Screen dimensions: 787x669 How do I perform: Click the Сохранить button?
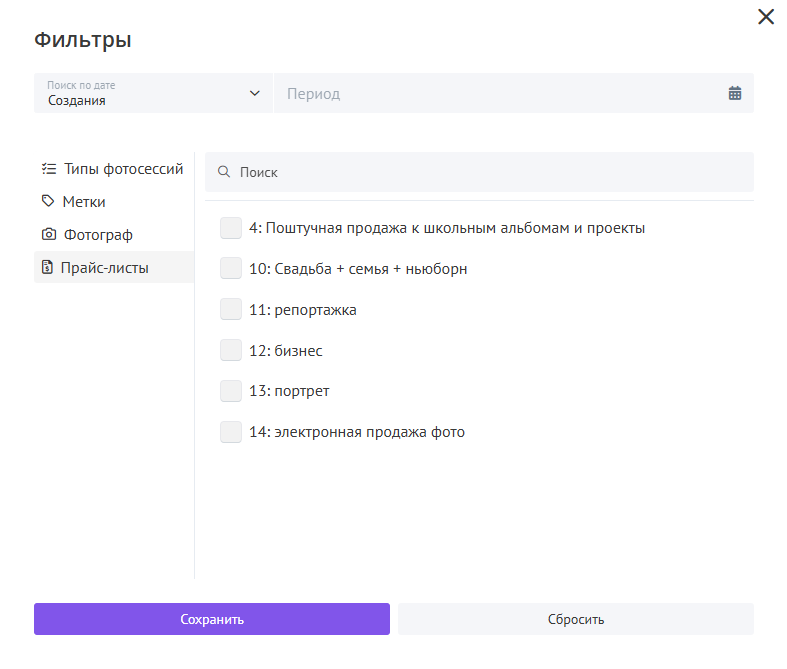coord(212,619)
